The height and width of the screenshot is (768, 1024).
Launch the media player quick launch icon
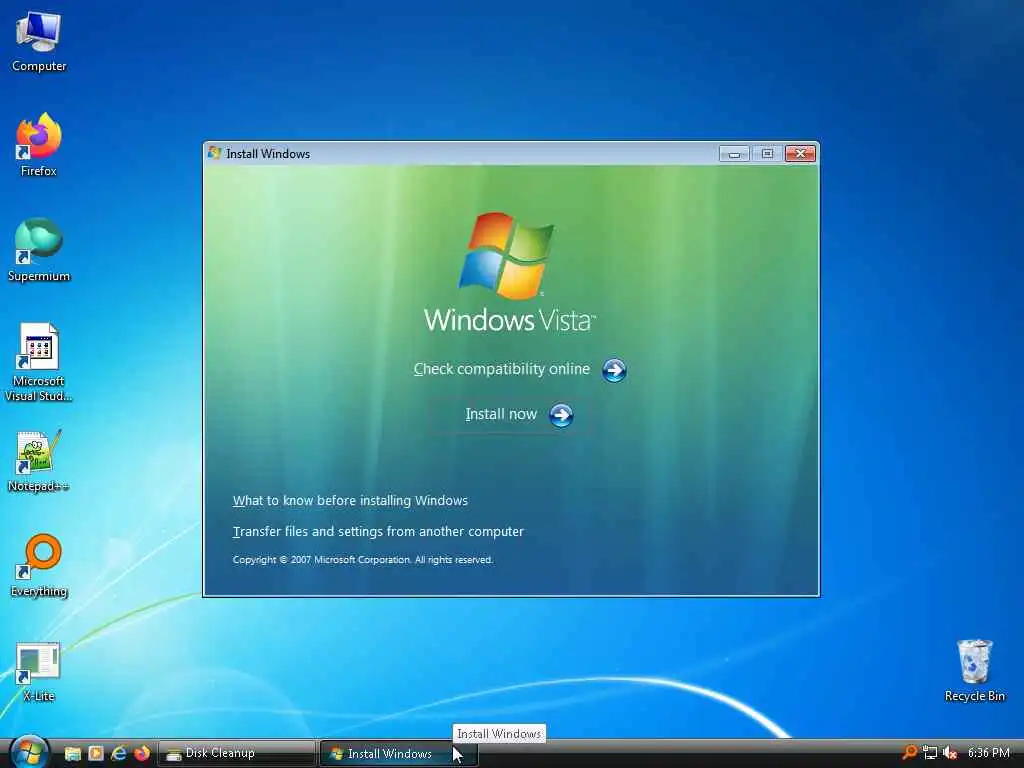(95, 754)
